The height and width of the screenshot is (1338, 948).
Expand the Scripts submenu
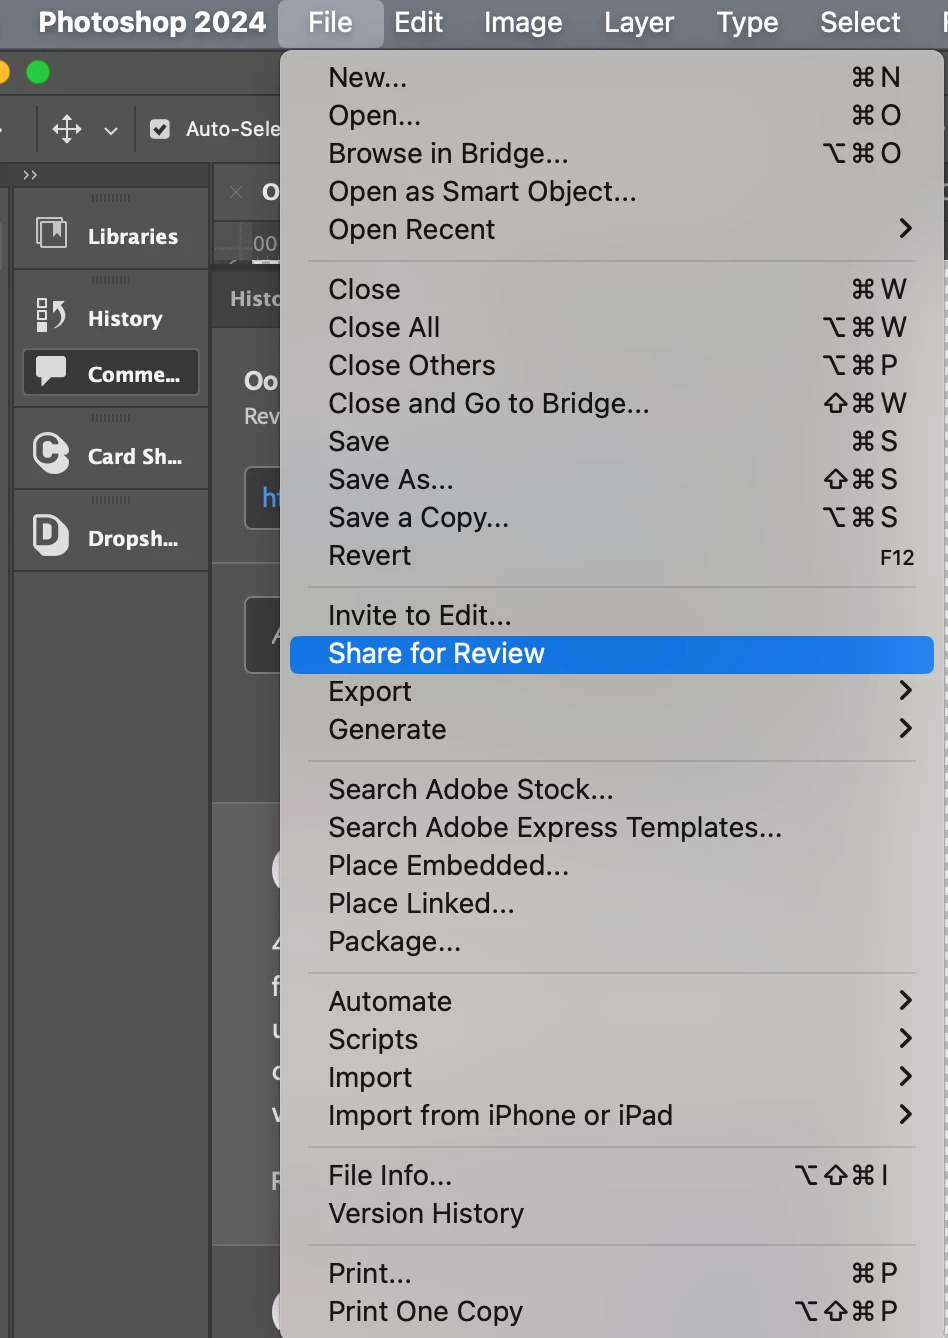(x=611, y=1039)
